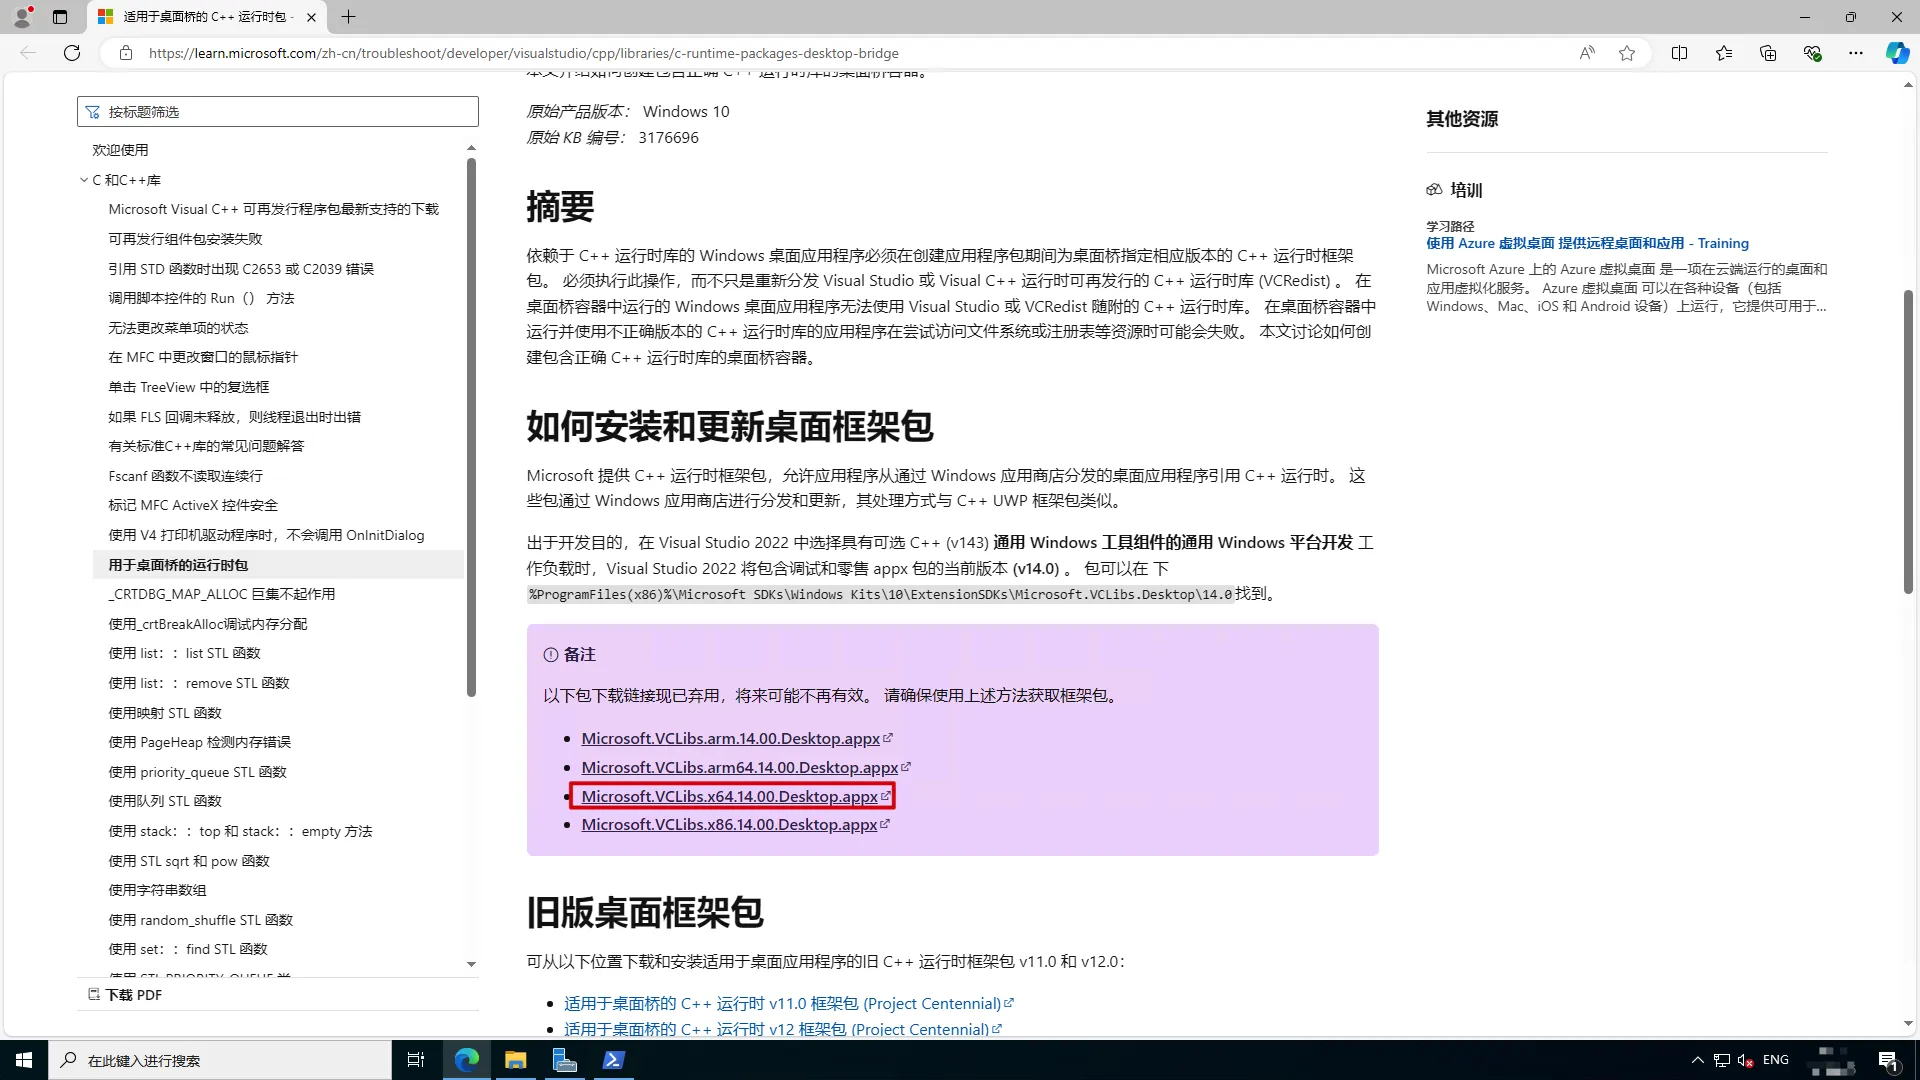Viewport: 1920px width, 1080px height.
Task: Open File Explorer from the taskbar
Action: coord(515,1060)
